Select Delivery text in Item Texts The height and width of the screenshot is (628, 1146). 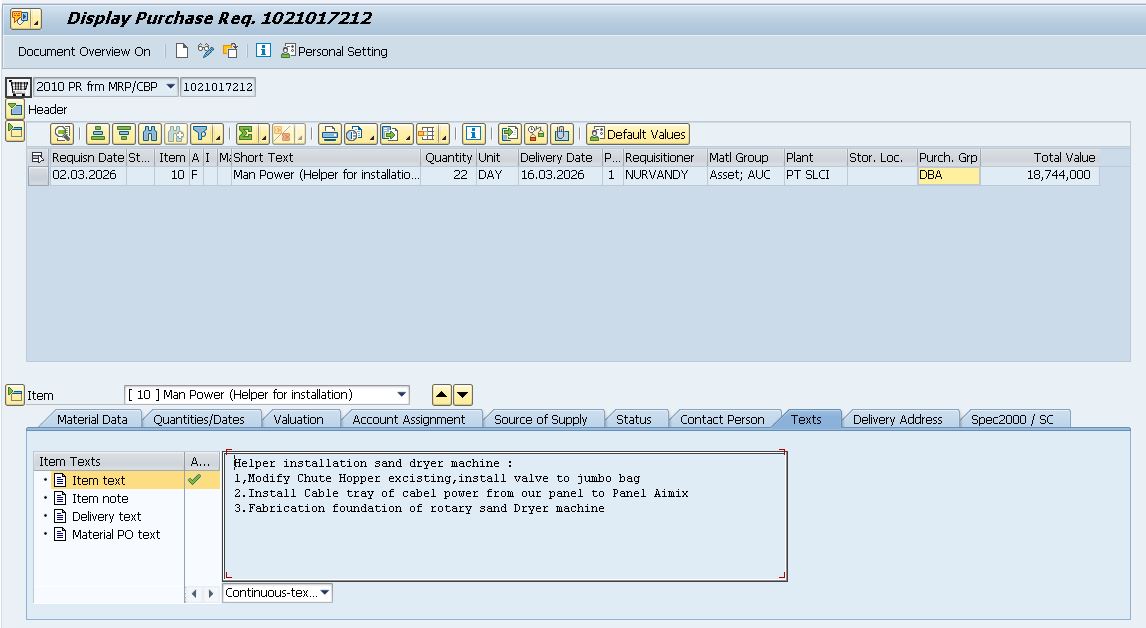pos(106,516)
